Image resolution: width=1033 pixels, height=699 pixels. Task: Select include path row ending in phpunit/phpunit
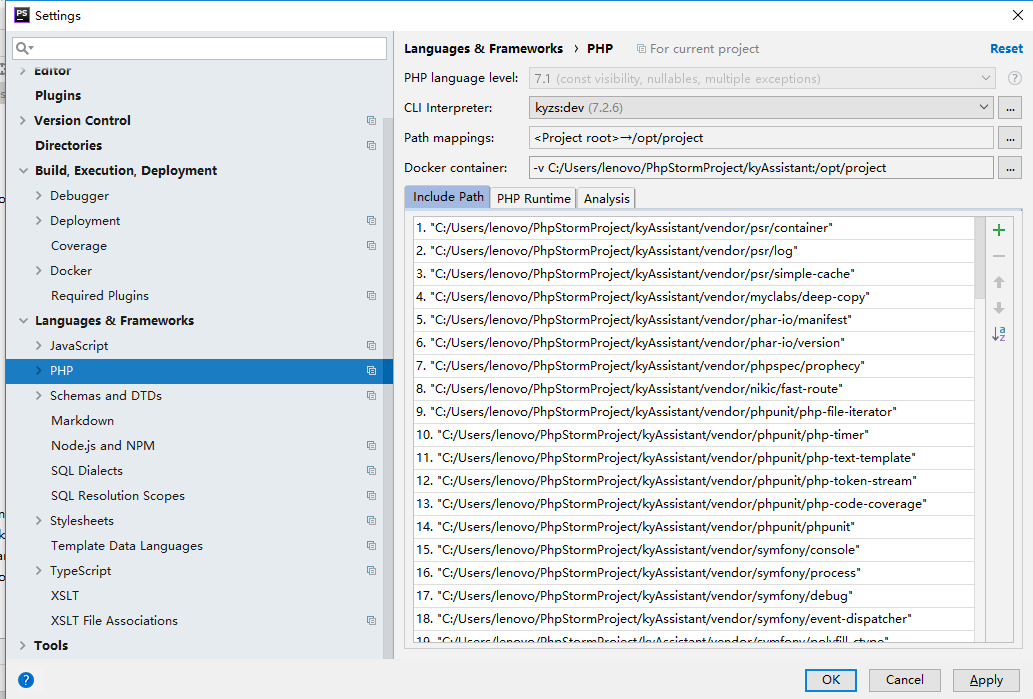(x=694, y=526)
